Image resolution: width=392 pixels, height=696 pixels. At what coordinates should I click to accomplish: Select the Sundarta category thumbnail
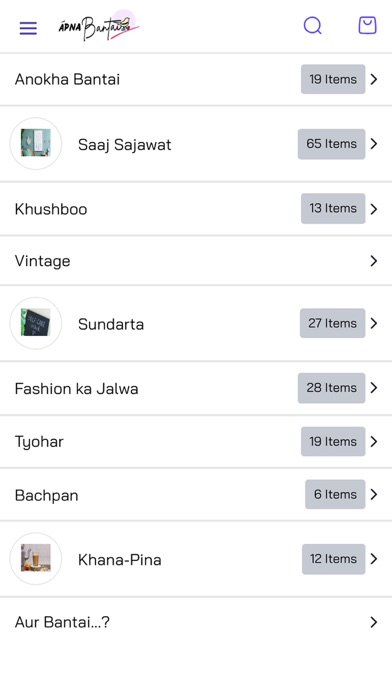point(36,323)
